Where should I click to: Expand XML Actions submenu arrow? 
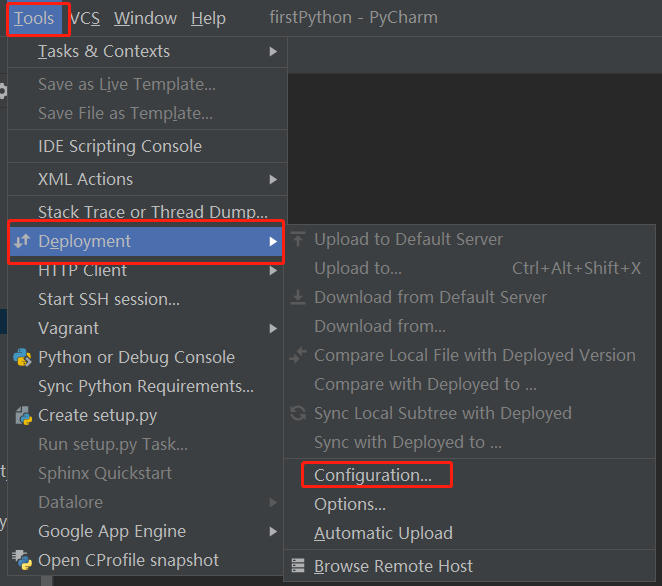coord(273,179)
